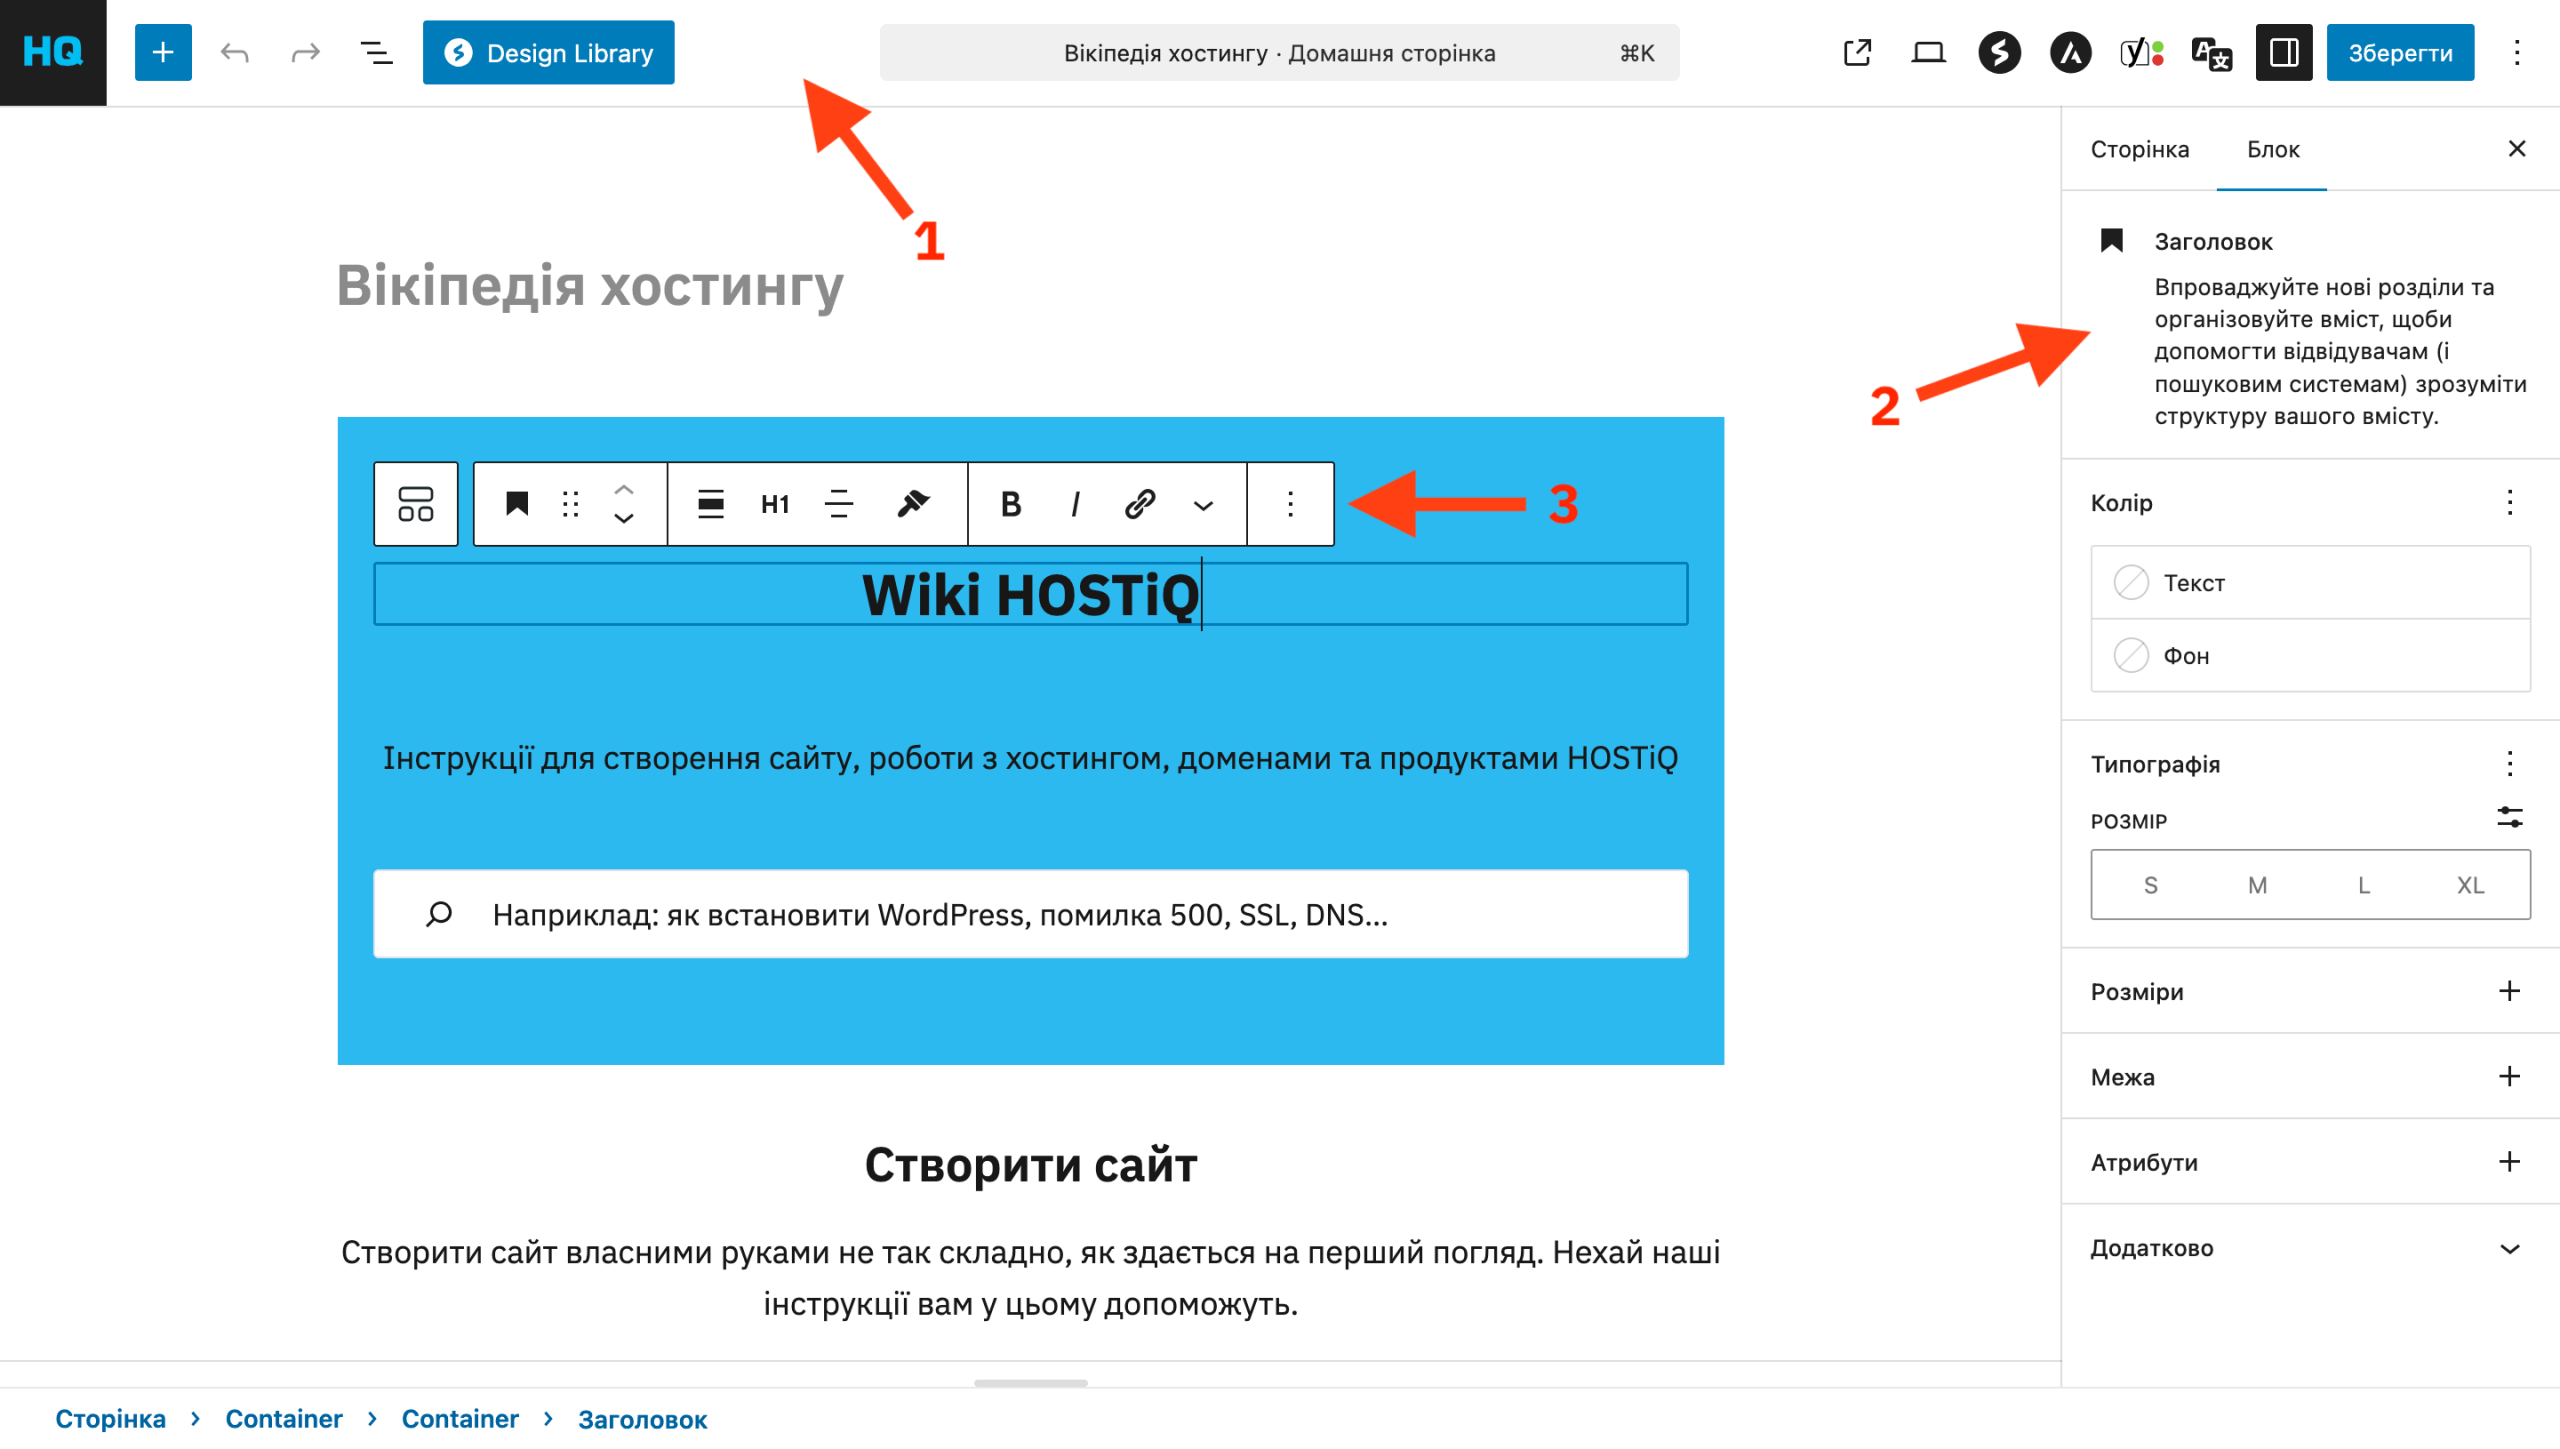Viewport: 2560px width, 1449px height.
Task: Expand the Розміри panel
Action: (2310, 992)
